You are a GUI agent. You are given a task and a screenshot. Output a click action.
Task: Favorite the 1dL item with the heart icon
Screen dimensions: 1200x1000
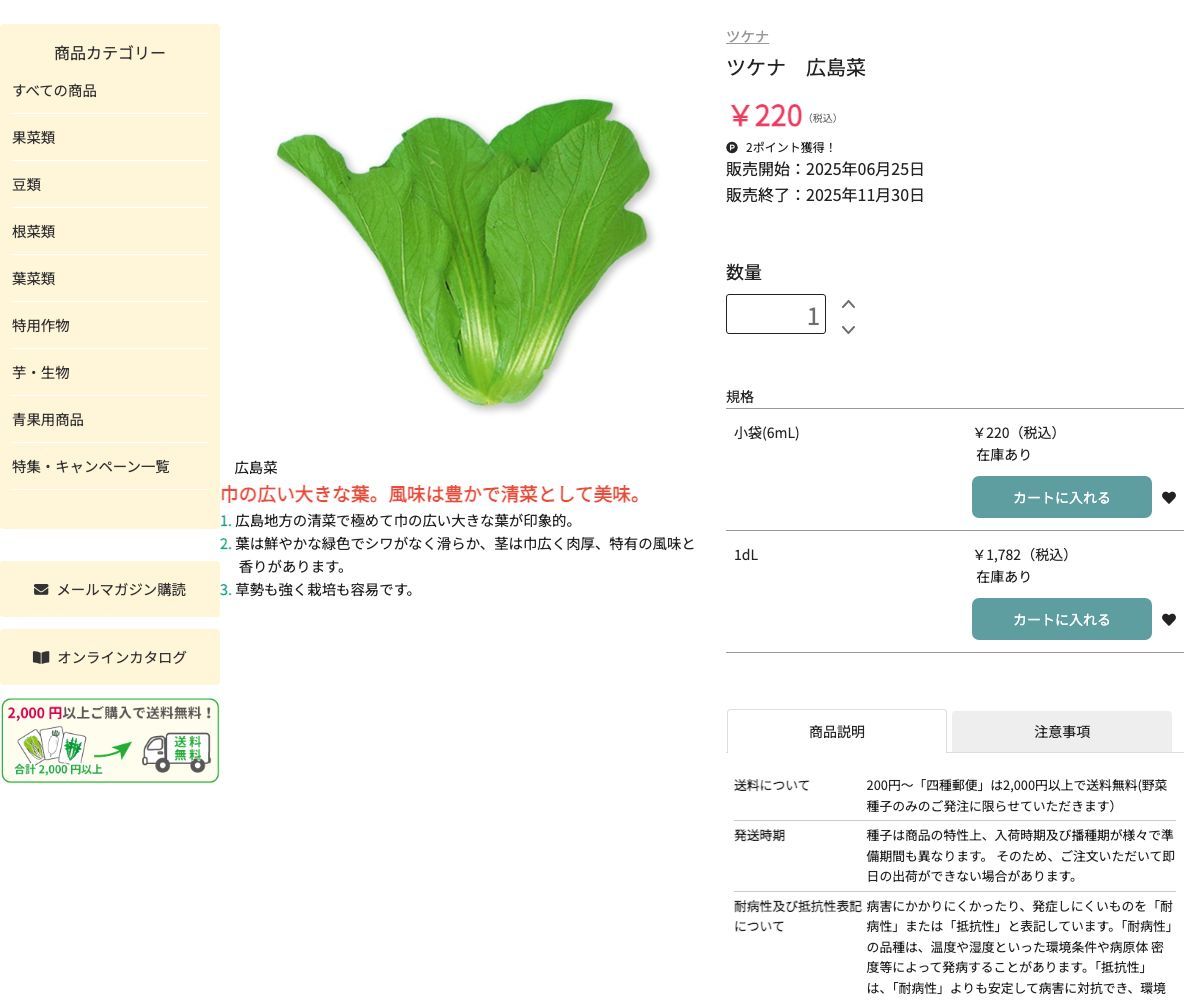pos(1168,620)
